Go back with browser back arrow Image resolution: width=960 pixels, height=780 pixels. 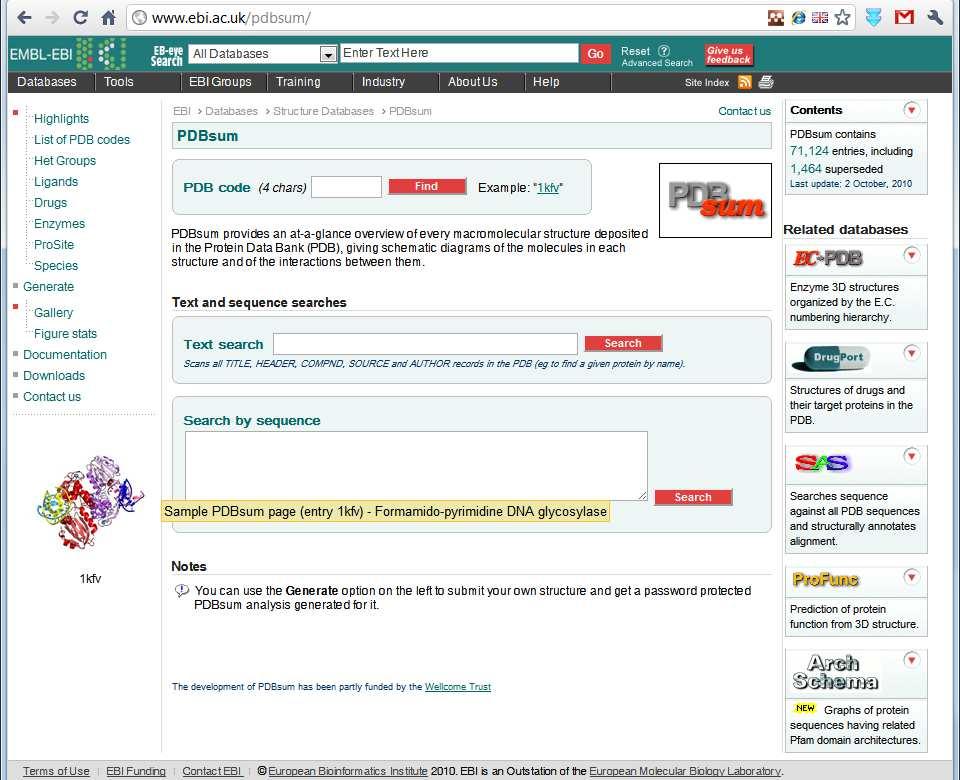(24, 18)
